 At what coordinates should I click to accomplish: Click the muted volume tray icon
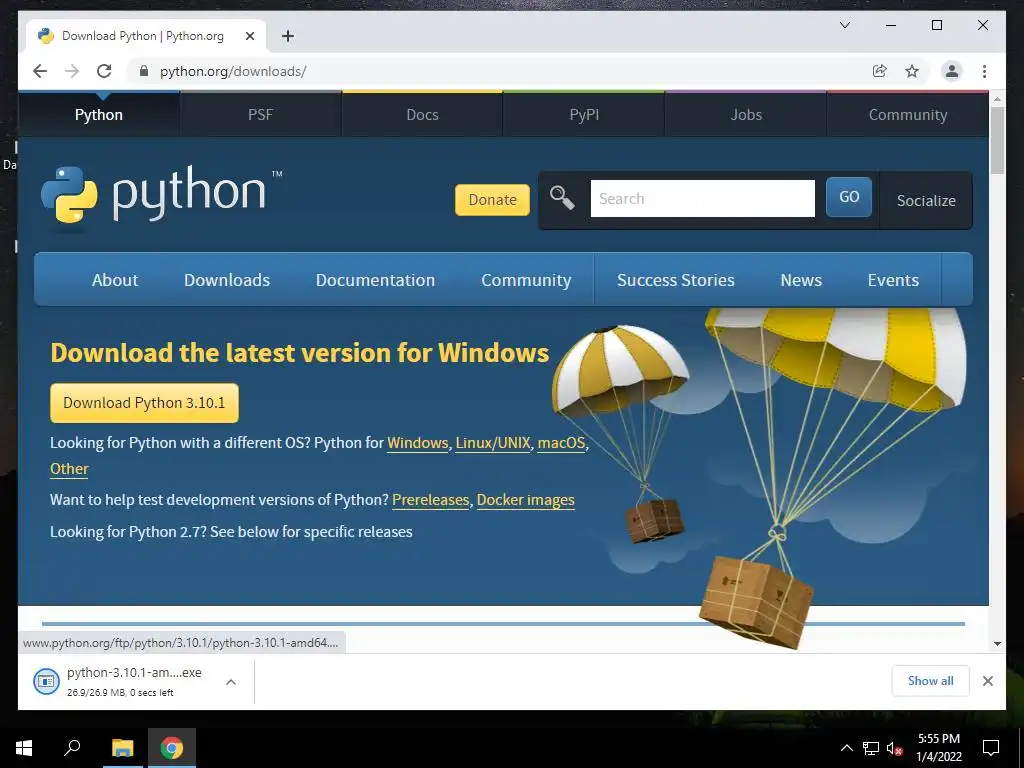(x=894, y=748)
